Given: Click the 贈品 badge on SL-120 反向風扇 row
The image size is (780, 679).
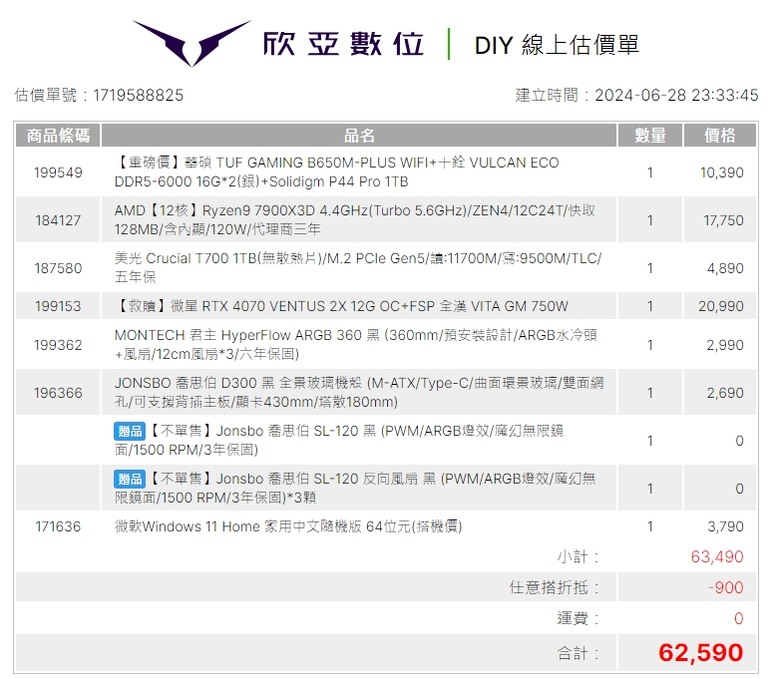Looking at the screenshot, I should click(130, 479).
